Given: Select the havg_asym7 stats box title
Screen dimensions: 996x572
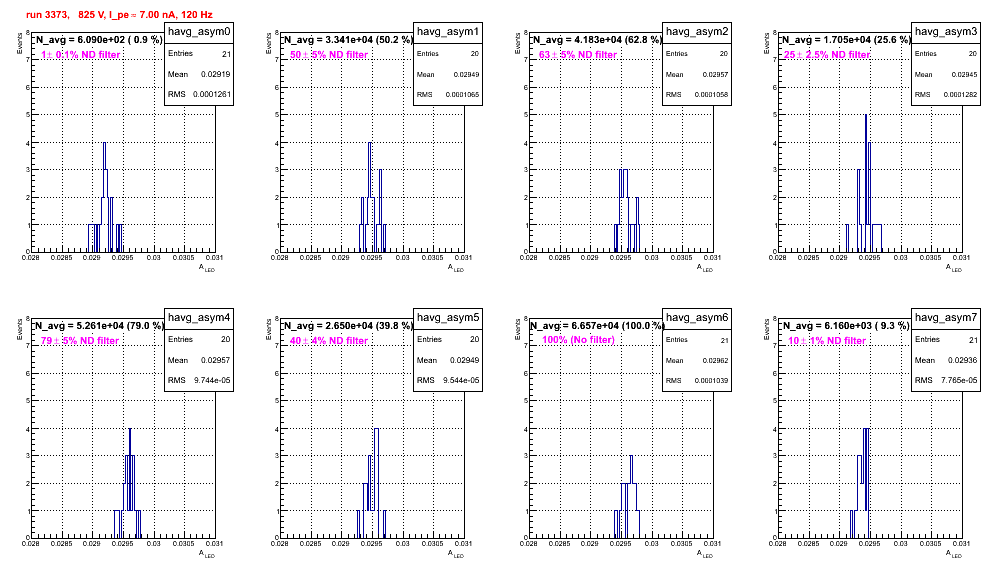Looking at the screenshot, I should (946, 318).
